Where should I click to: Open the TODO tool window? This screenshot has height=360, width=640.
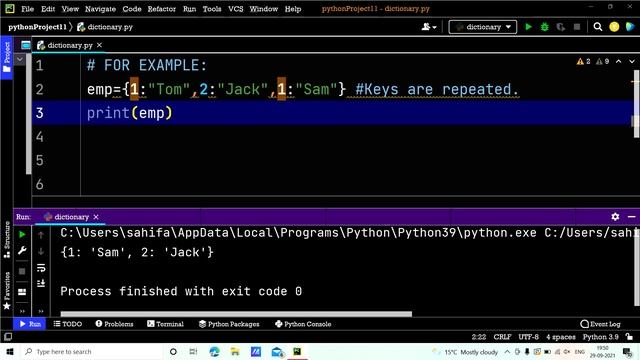tap(68, 324)
